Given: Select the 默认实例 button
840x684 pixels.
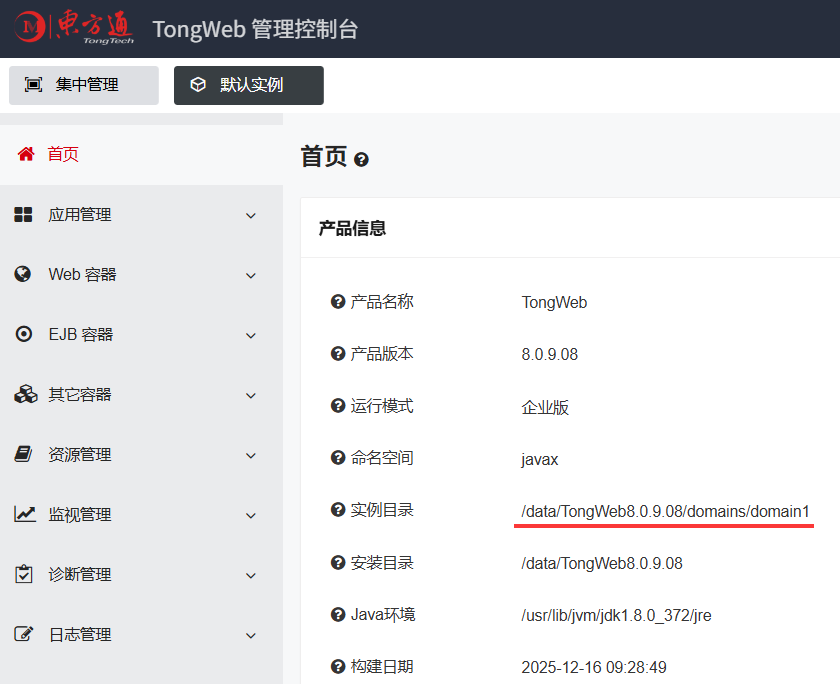Looking at the screenshot, I should (249, 85).
